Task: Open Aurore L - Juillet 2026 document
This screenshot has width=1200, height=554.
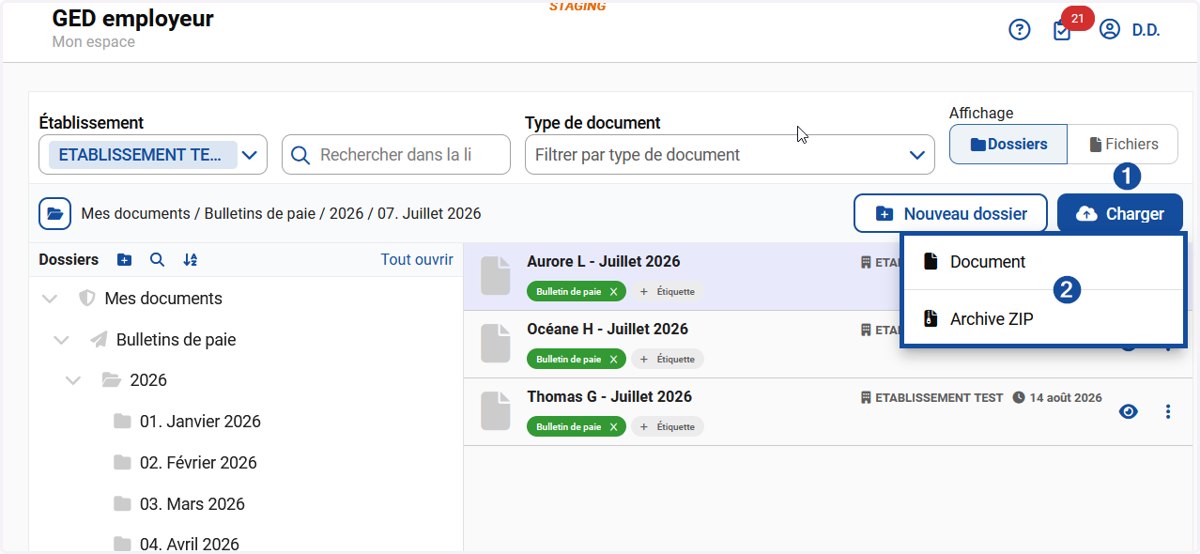Action: tap(603, 262)
